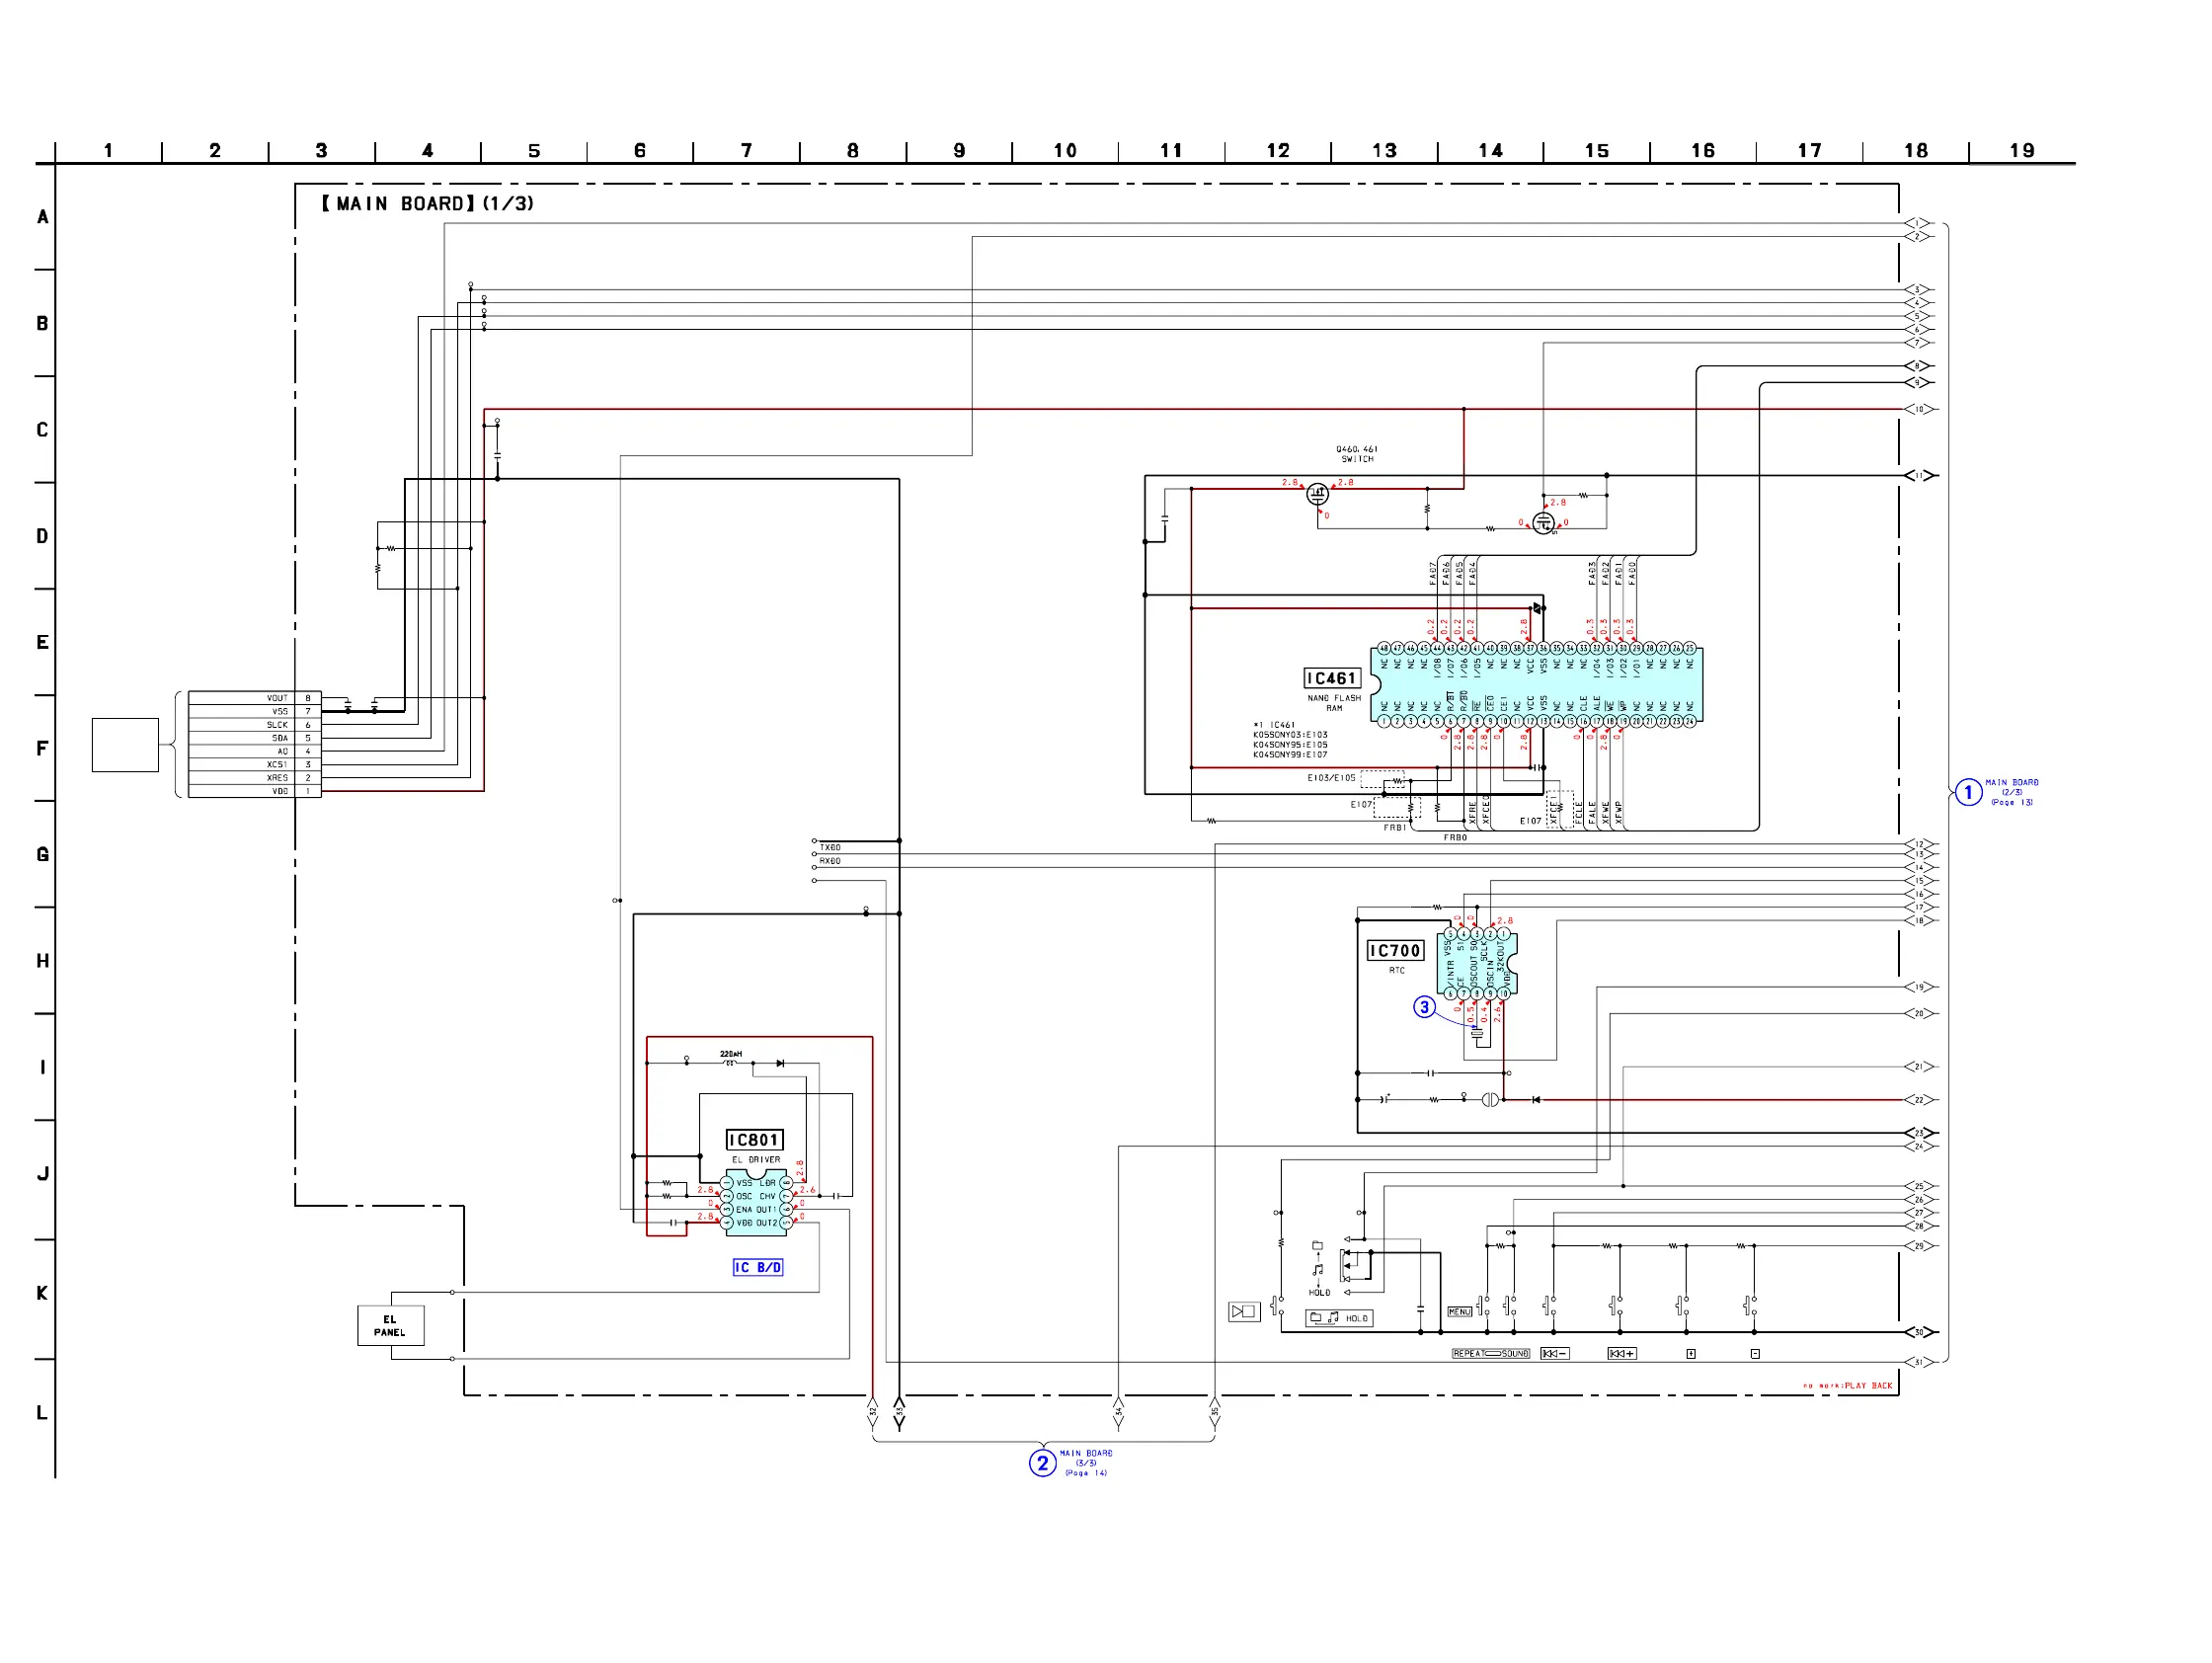Click the MAIN BOARD (1/3) title

point(427,204)
